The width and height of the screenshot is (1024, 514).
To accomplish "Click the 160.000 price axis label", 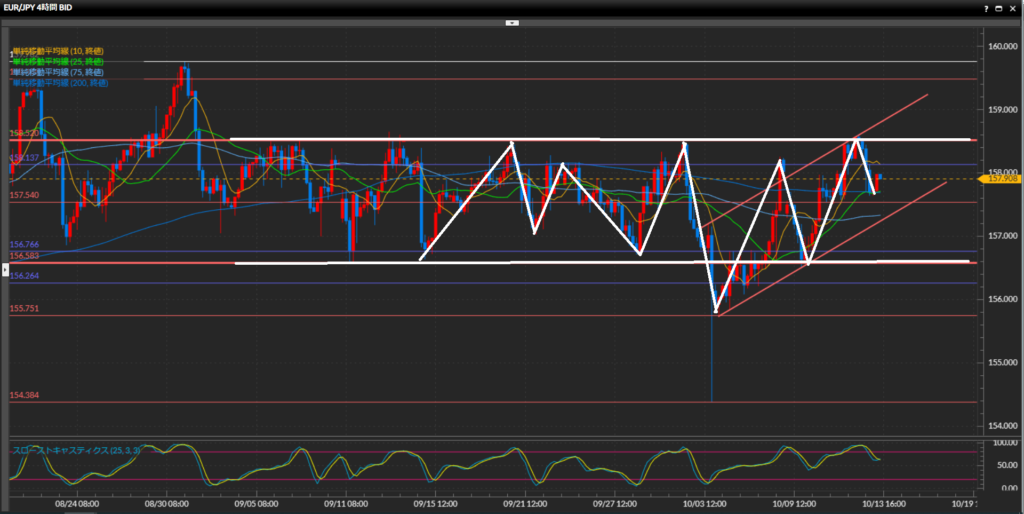I will [x=1002, y=46].
